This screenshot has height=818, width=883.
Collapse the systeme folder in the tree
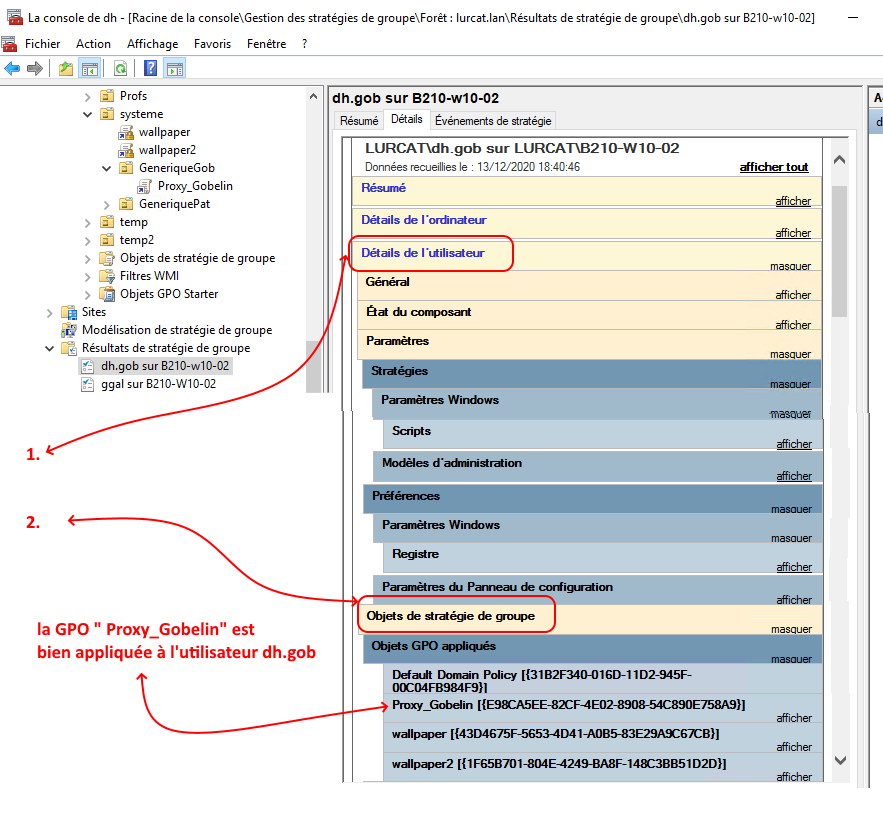click(x=88, y=114)
